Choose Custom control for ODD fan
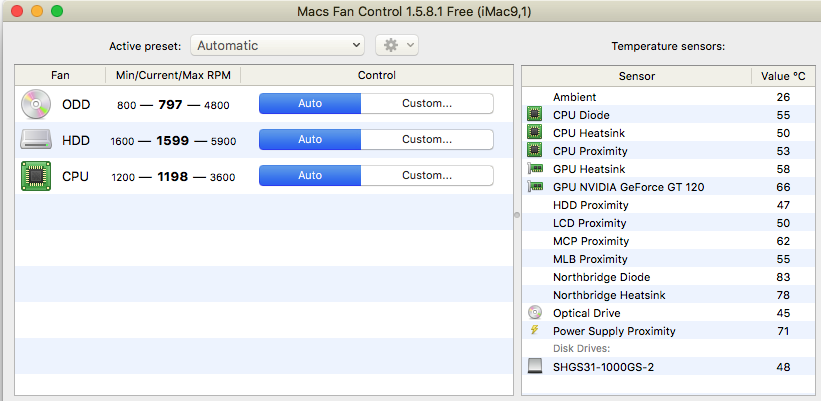Viewport: 821px width, 401px height. coord(427,104)
